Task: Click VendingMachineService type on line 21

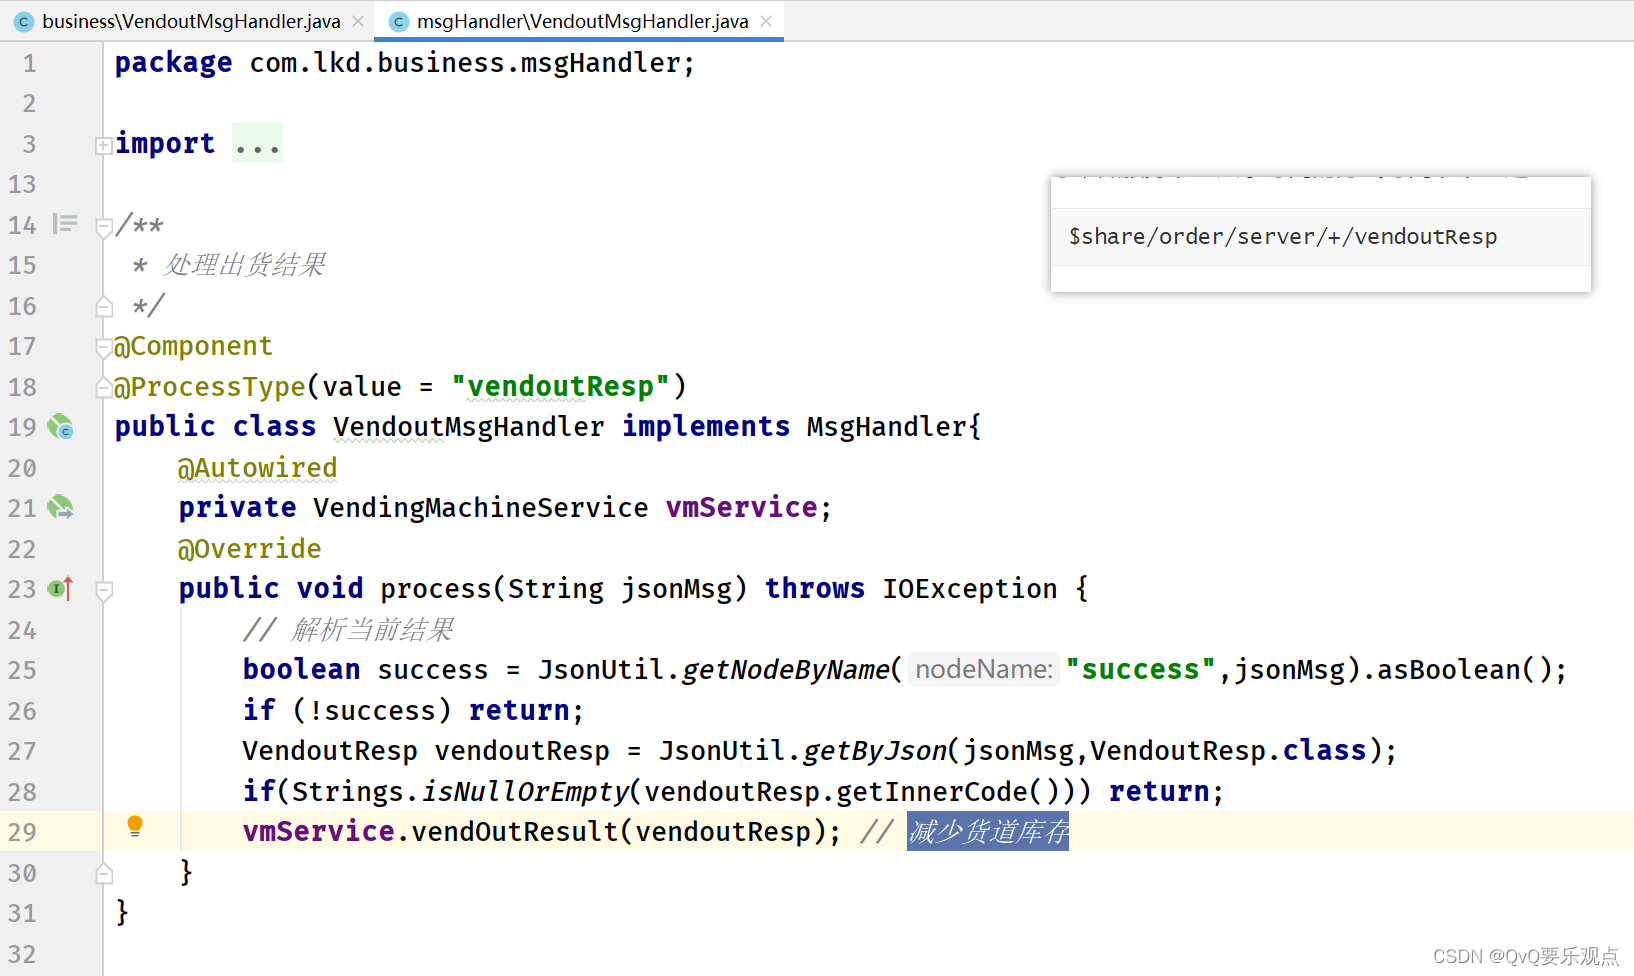Action: click(x=481, y=508)
